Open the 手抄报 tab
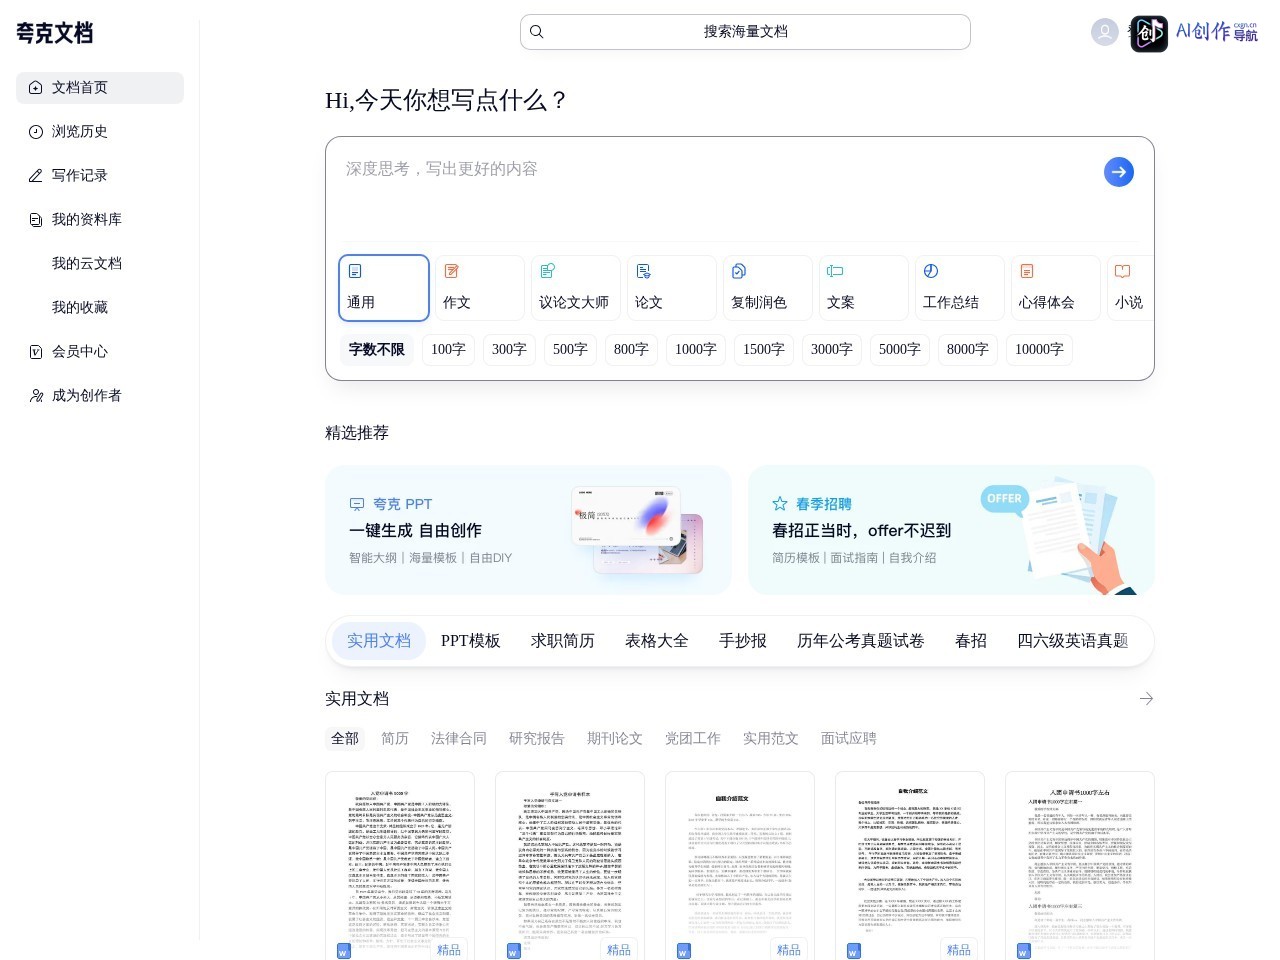 (x=743, y=641)
